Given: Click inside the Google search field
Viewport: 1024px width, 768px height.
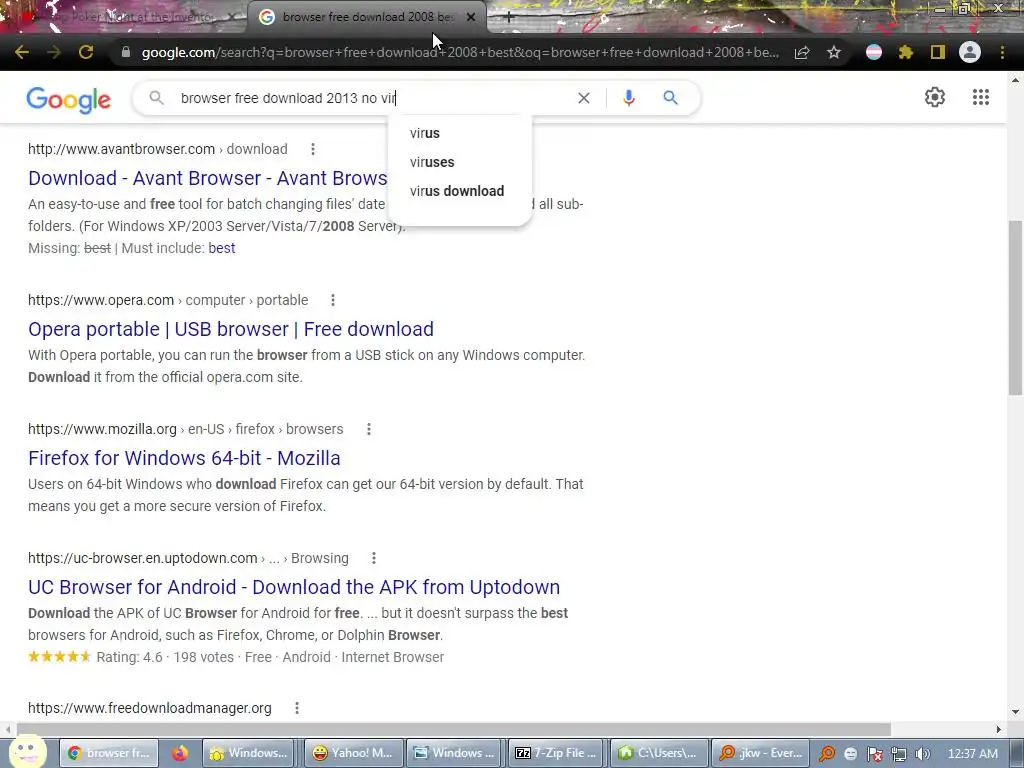Looking at the screenshot, I should pyautogui.click(x=372, y=98).
